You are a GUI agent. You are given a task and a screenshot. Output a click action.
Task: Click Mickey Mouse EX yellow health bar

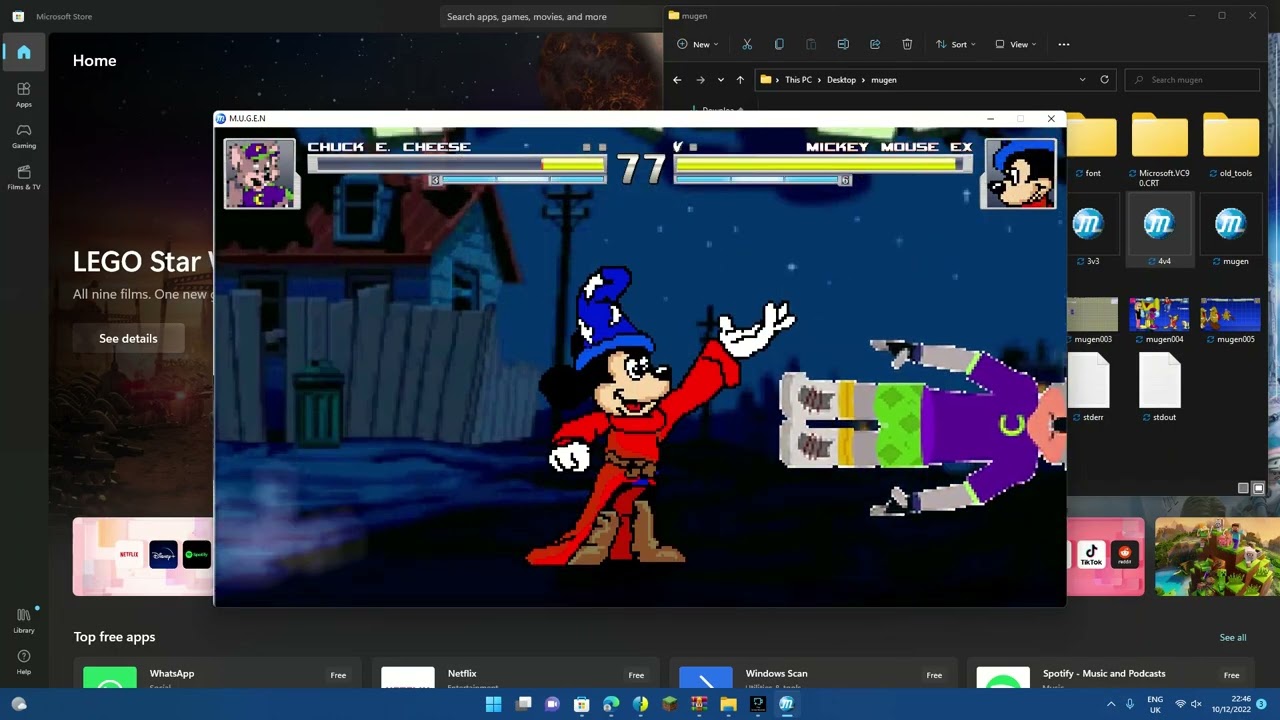point(815,163)
